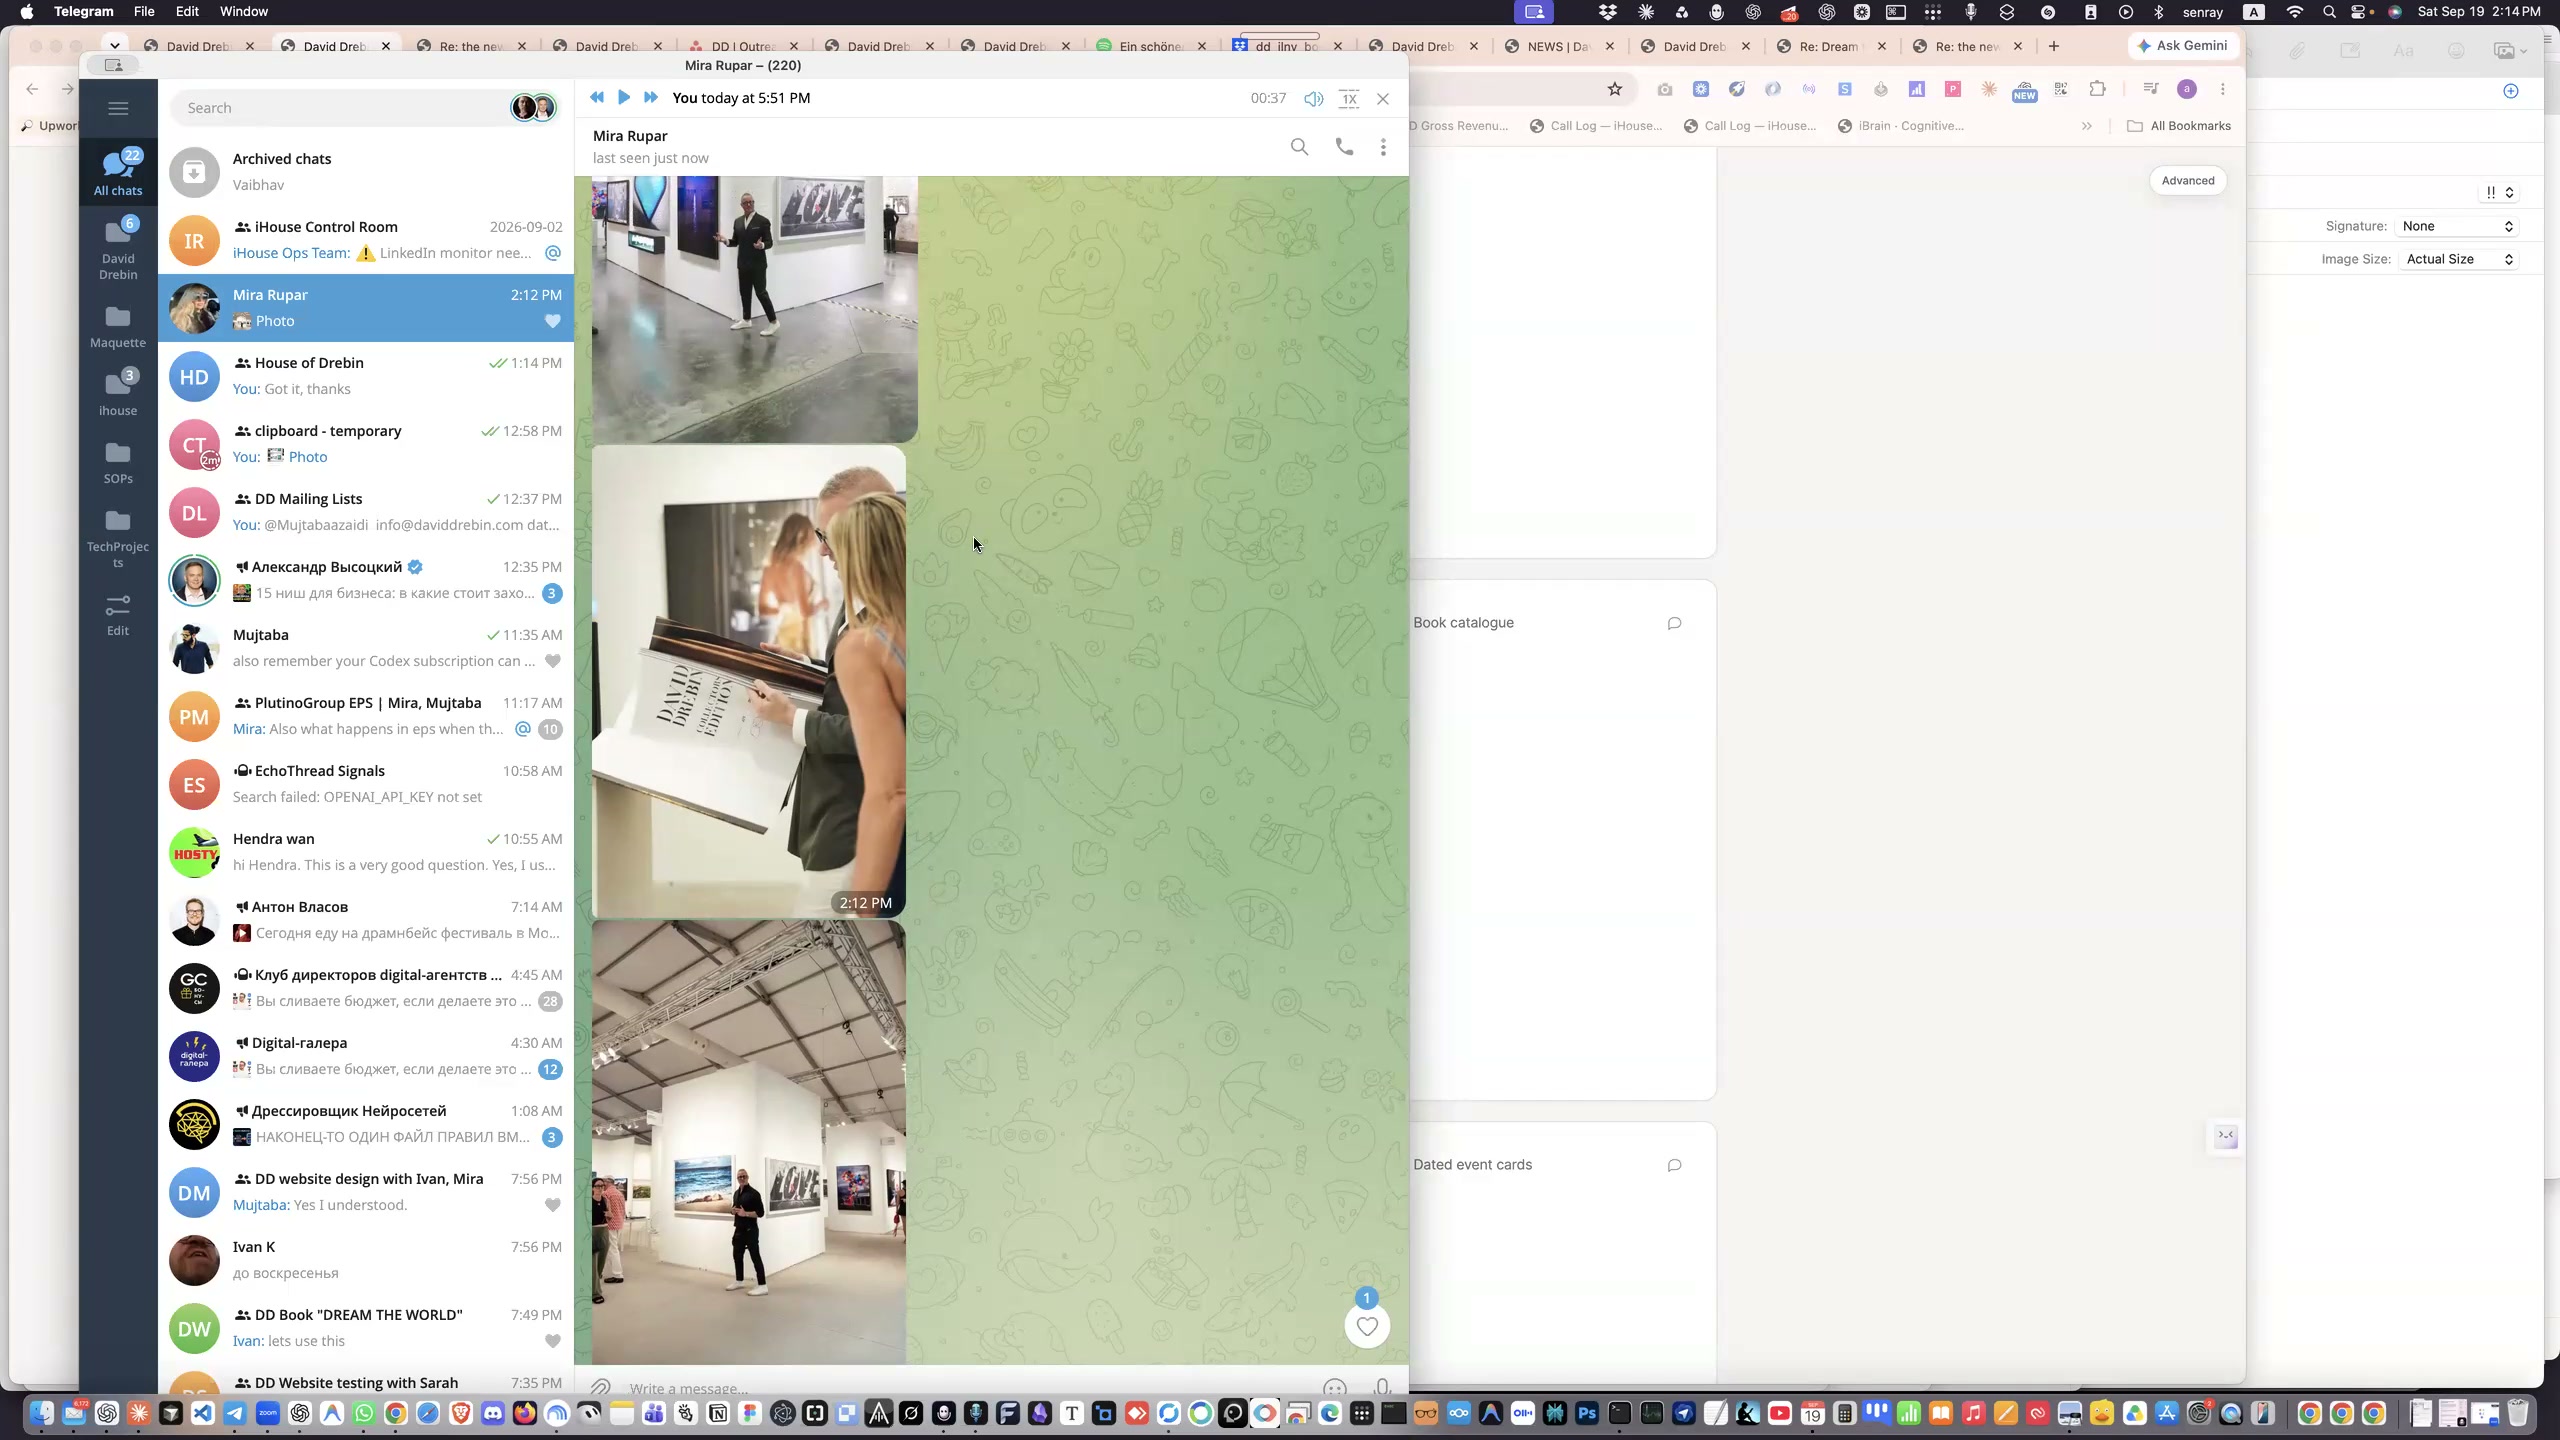Open the Signature dropdown set to None

(x=2458, y=226)
